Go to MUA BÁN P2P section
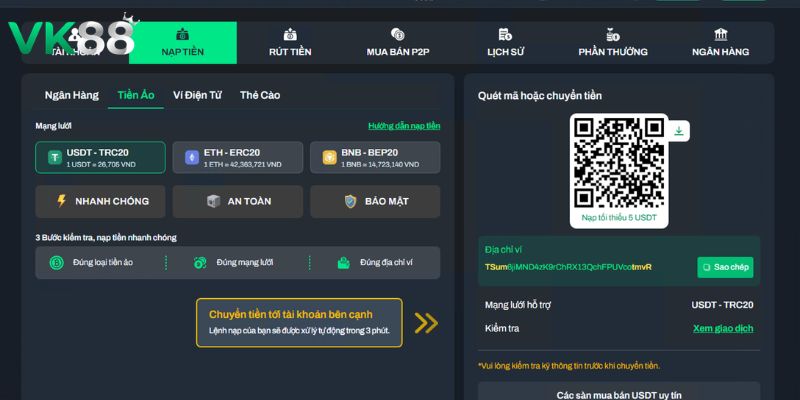The image size is (800, 400). point(397,43)
